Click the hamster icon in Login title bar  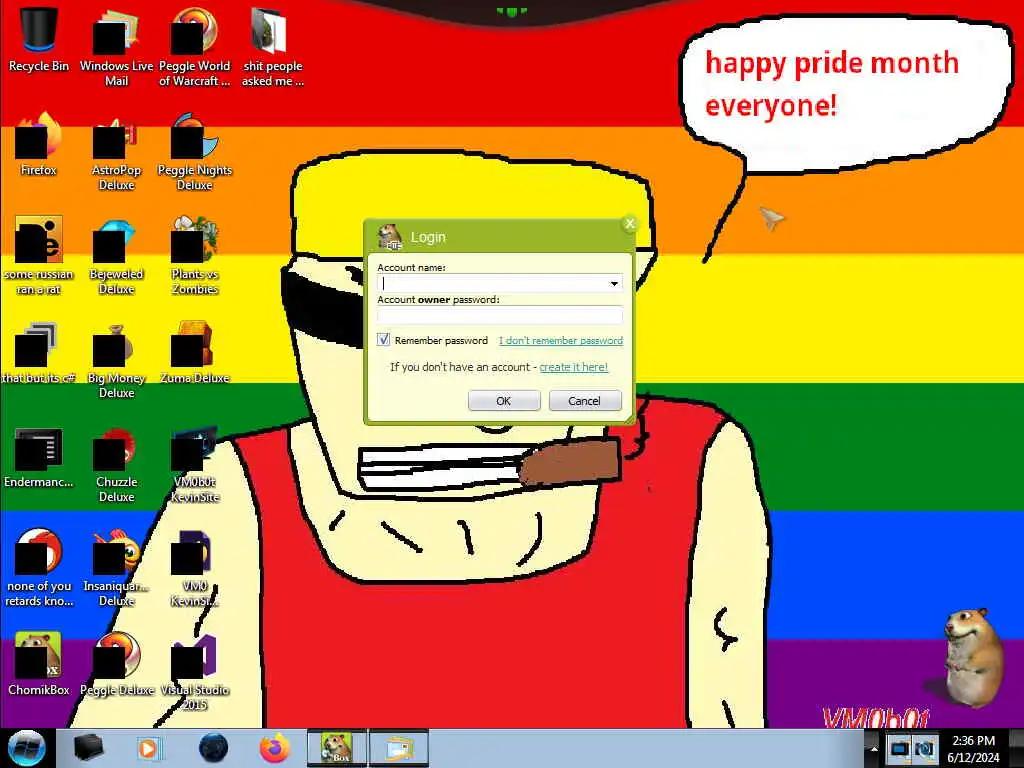pyautogui.click(x=390, y=236)
